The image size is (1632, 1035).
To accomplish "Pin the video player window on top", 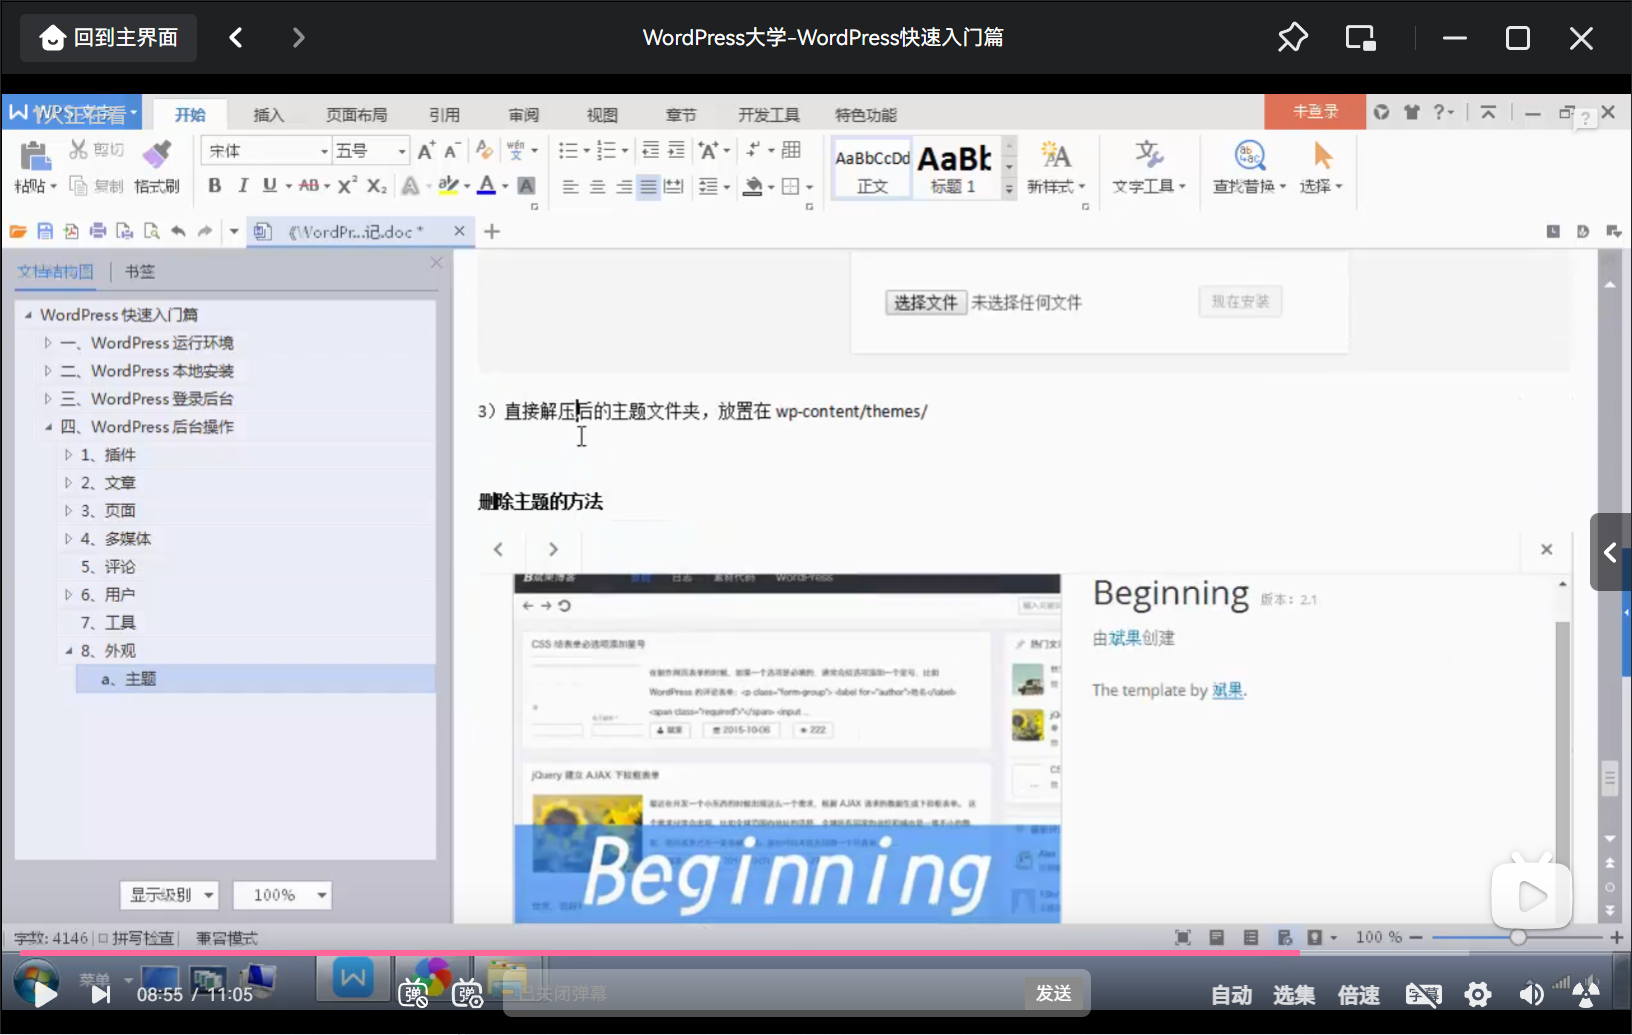I will [x=1293, y=38].
